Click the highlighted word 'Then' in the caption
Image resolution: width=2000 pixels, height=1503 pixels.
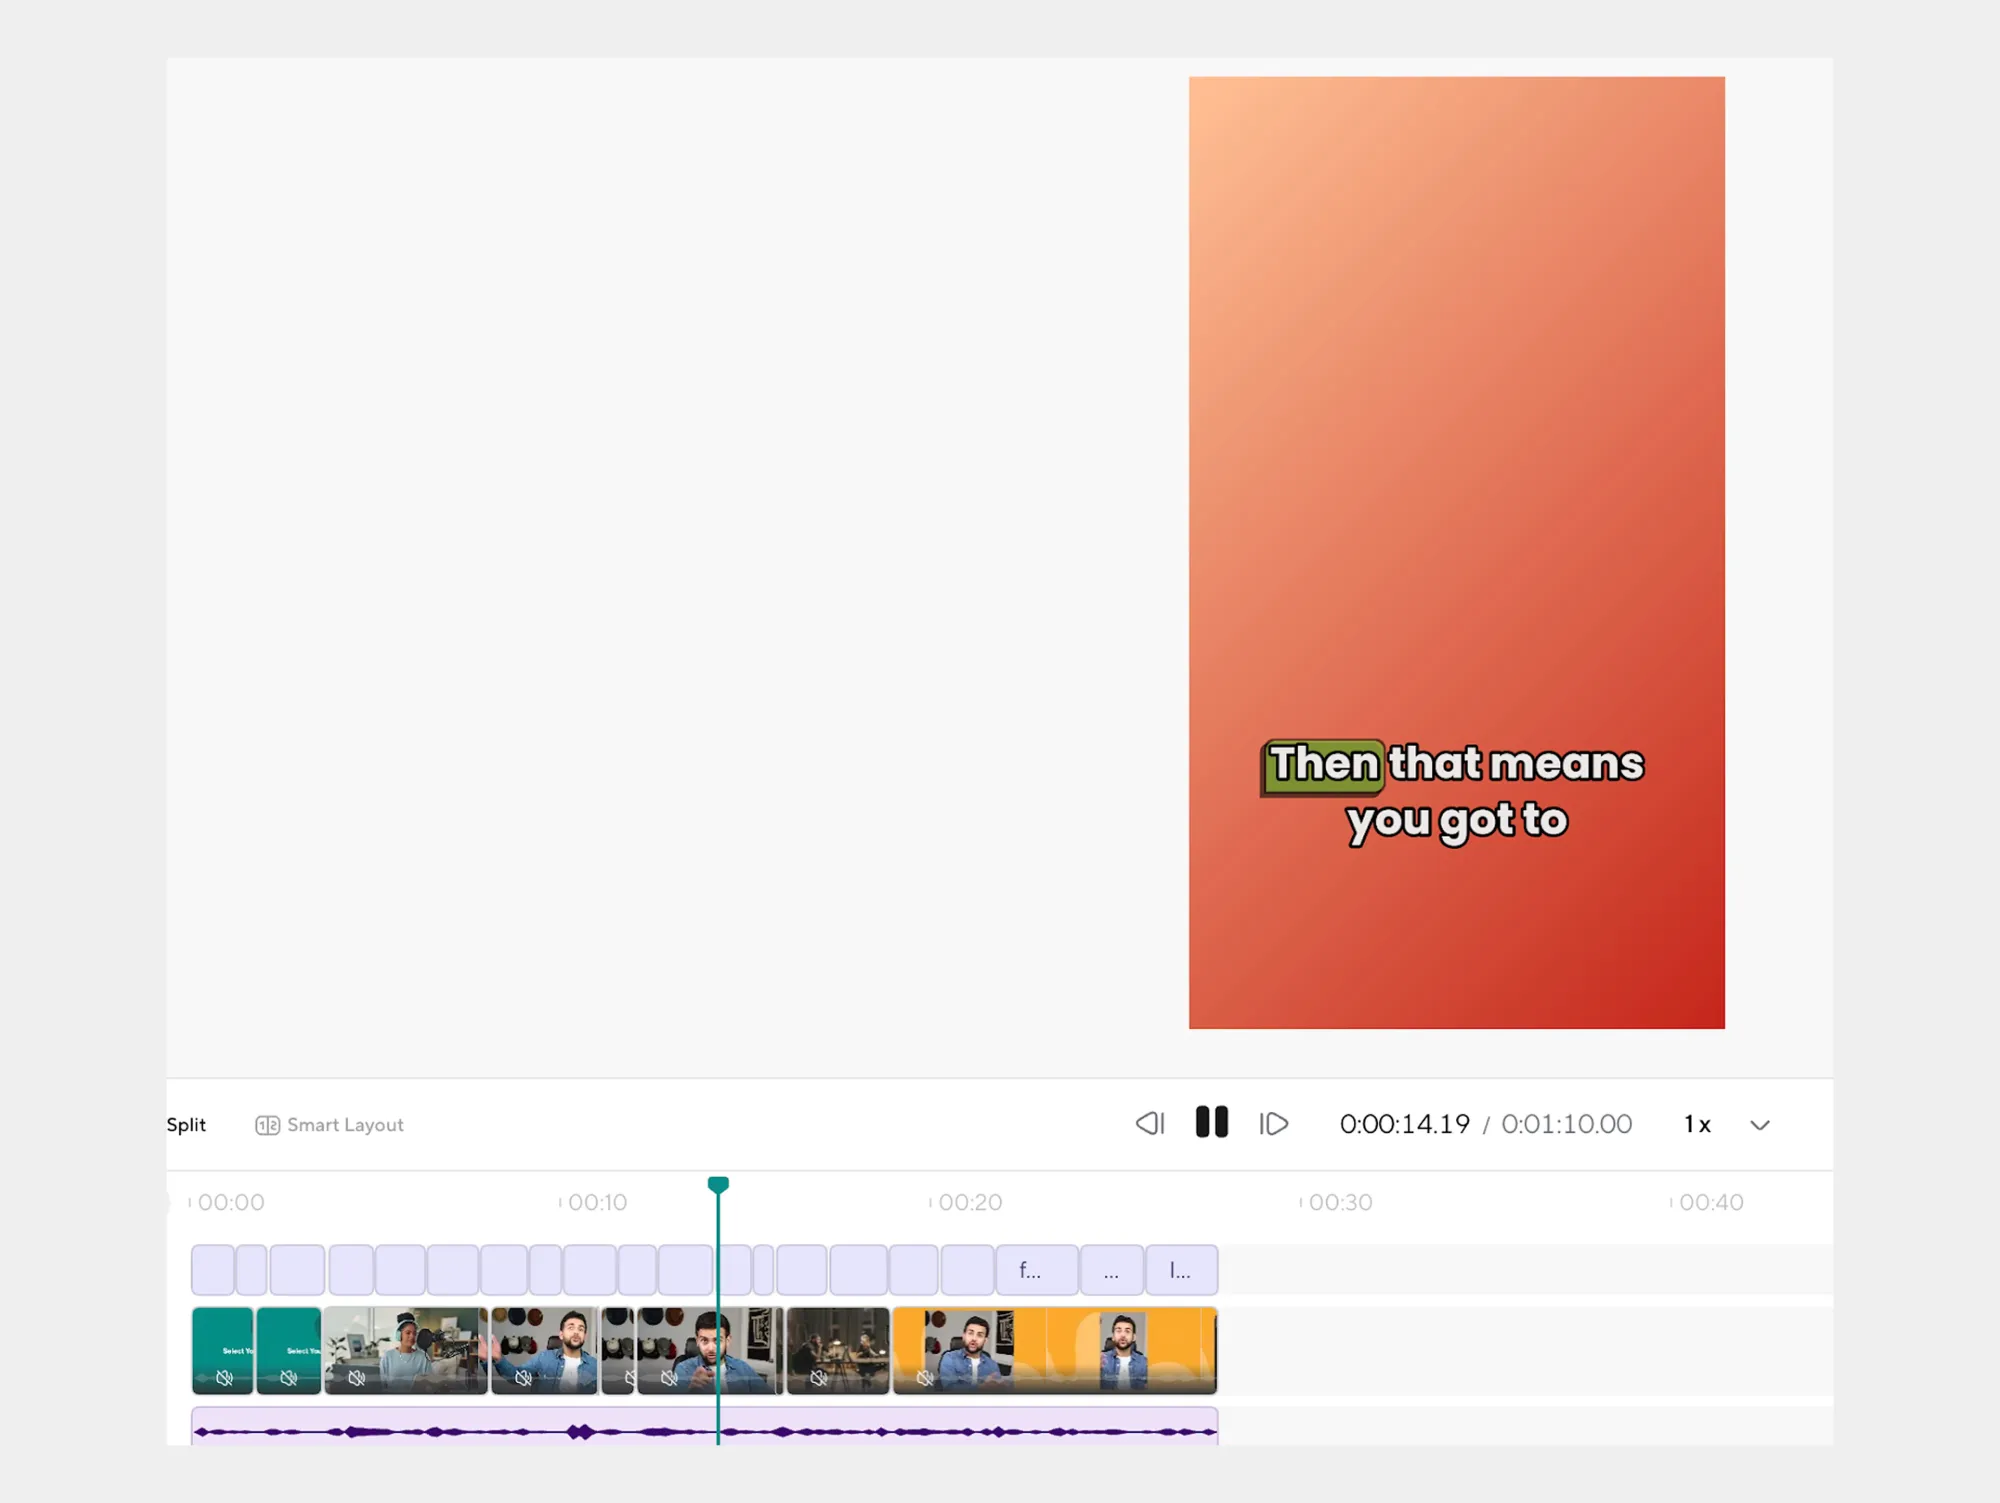(1324, 764)
